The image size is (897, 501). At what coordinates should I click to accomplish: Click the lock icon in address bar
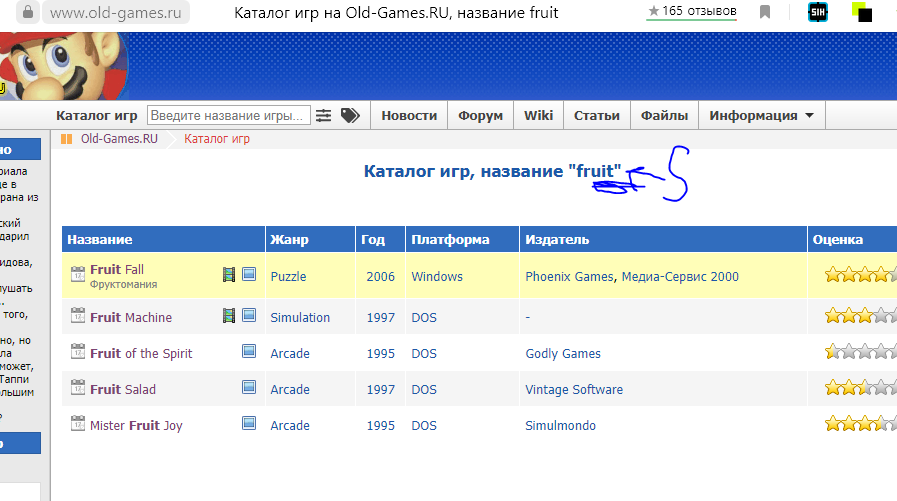pyautogui.click(x=27, y=12)
